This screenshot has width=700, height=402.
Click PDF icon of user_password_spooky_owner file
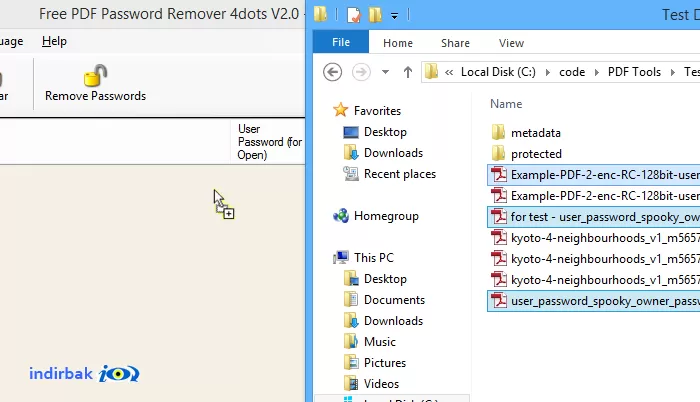(499, 301)
